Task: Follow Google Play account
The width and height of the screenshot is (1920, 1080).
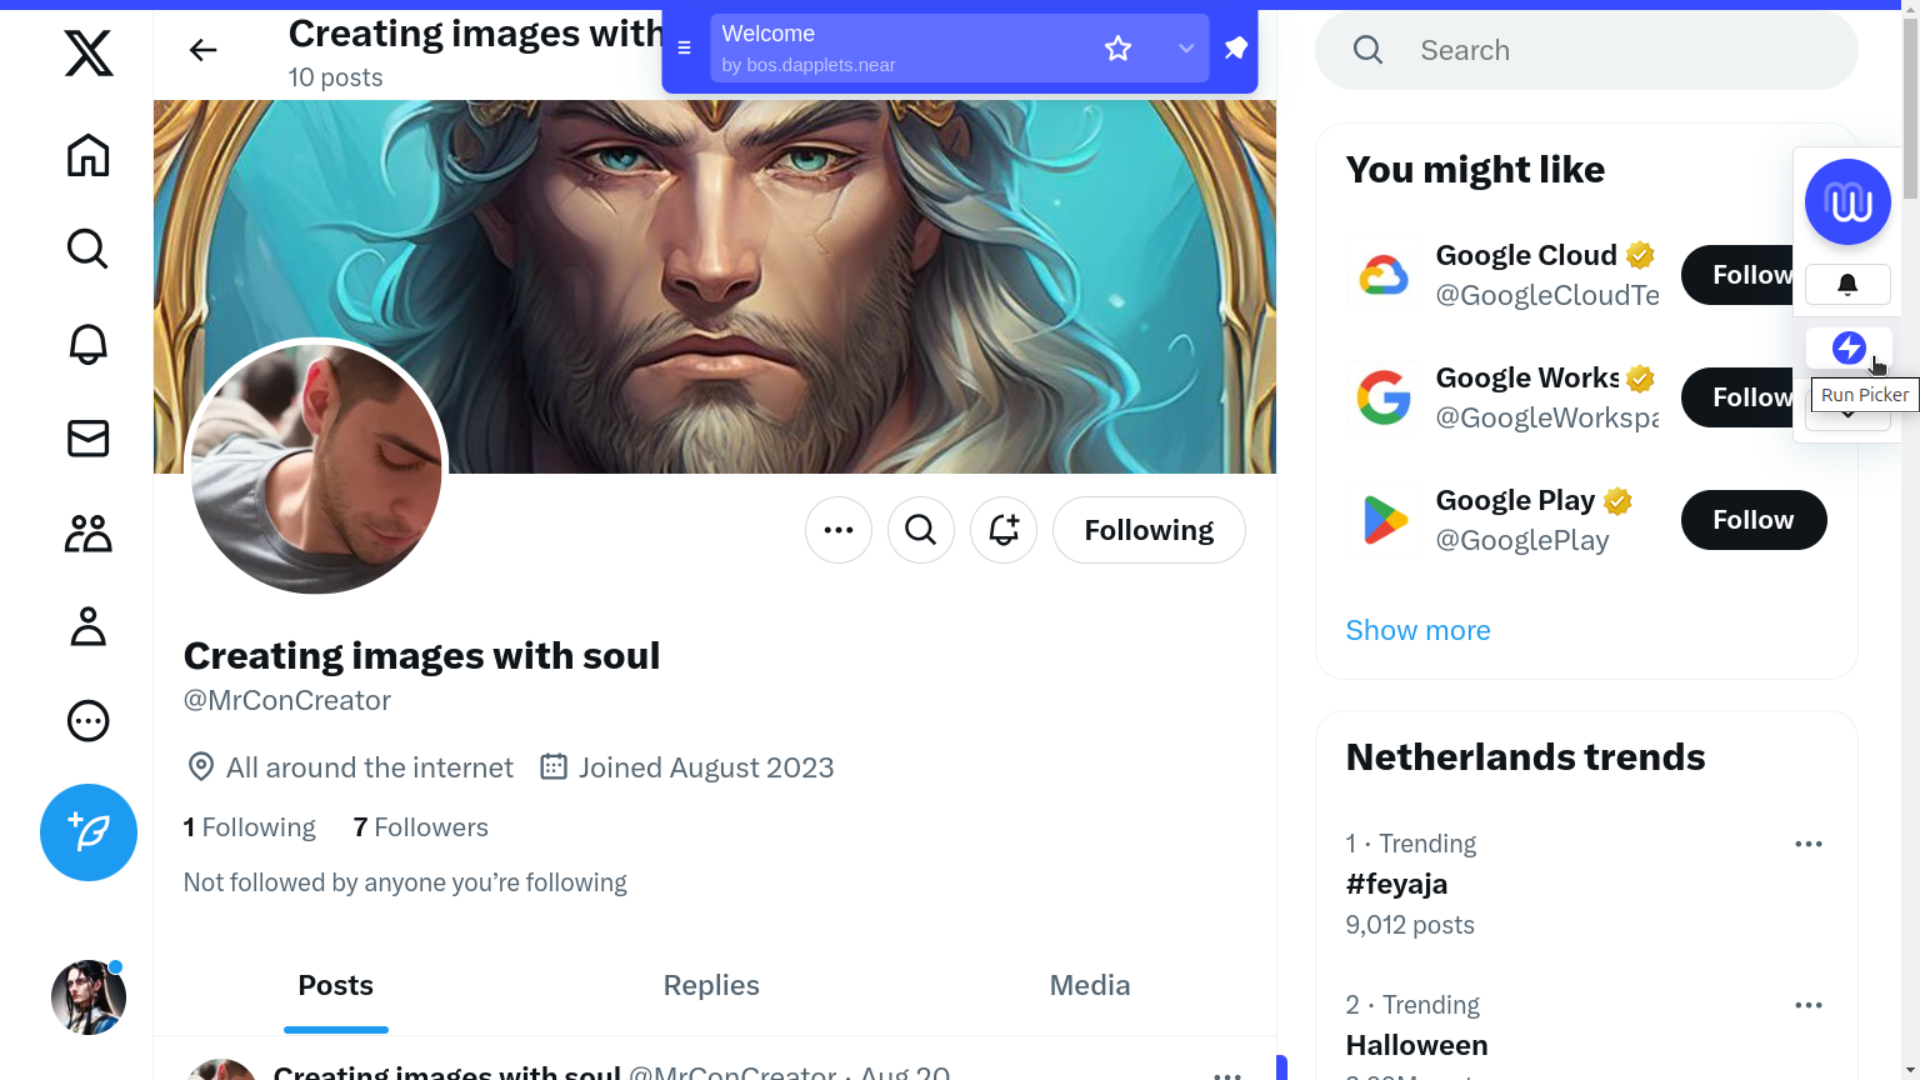Action: [x=1753, y=520]
